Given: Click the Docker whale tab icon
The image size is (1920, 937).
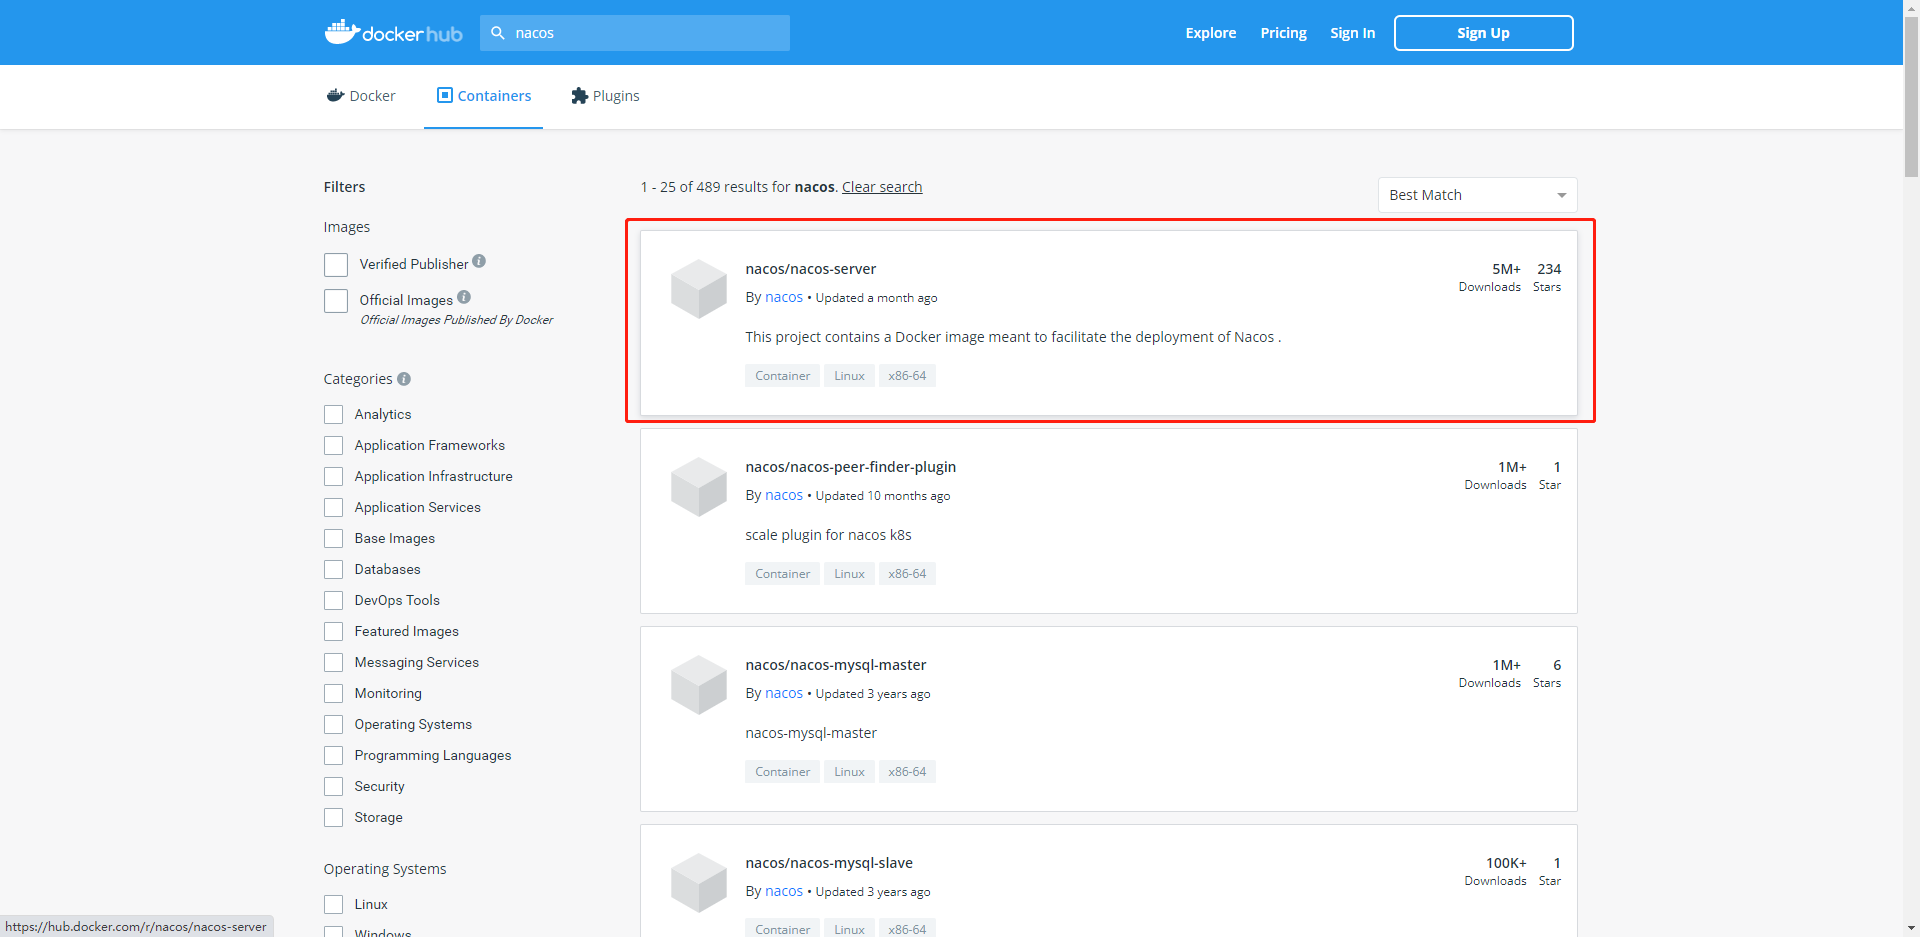Looking at the screenshot, I should click(x=335, y=96).
